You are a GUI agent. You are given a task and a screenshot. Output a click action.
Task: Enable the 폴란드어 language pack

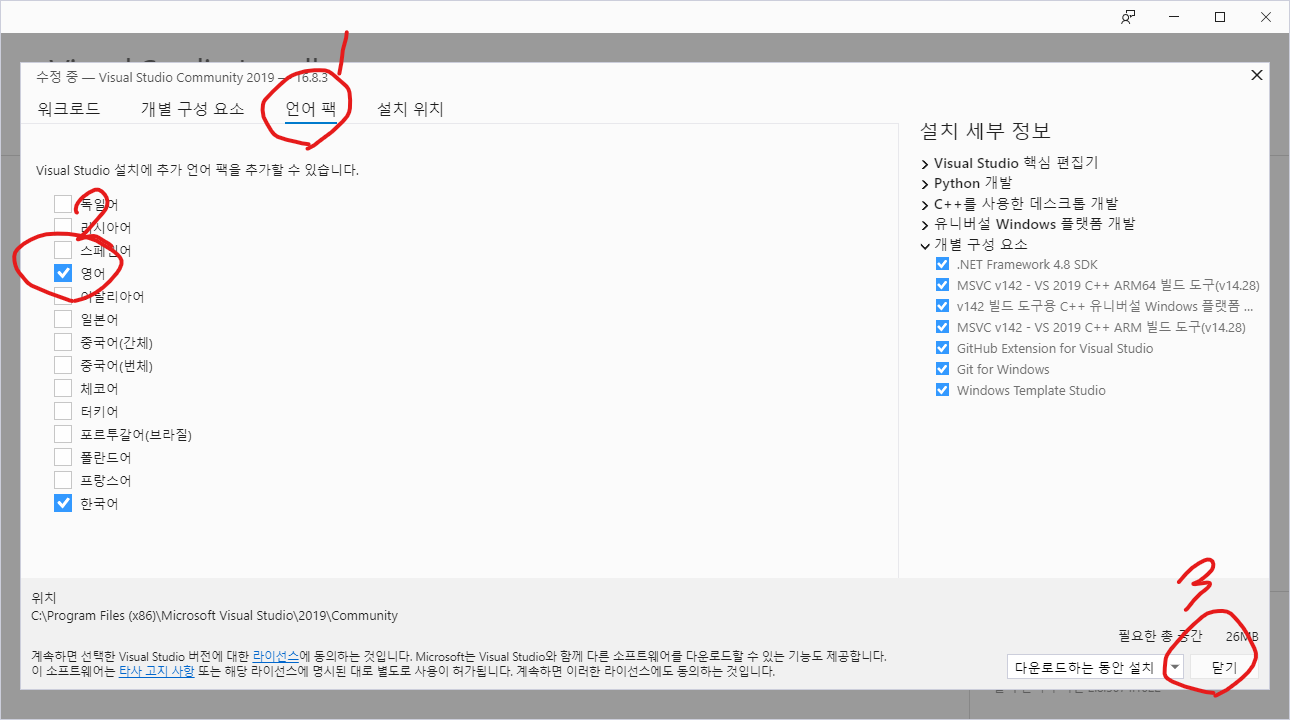[63, 457]
